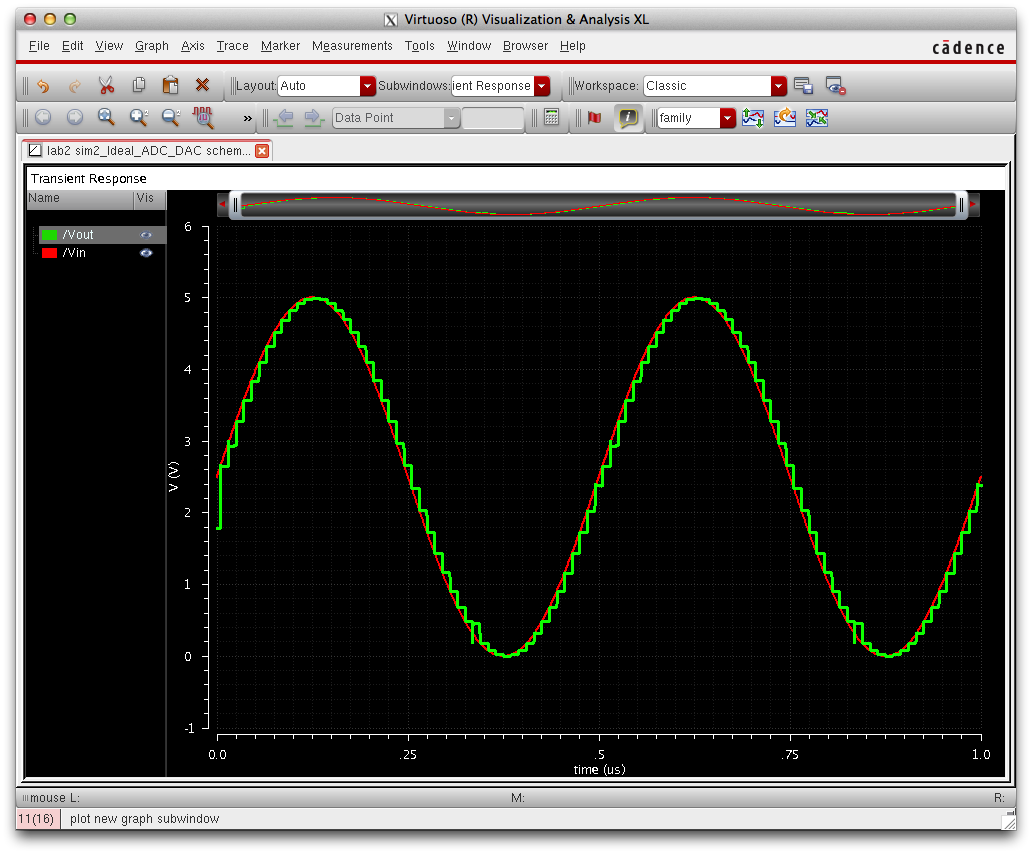Toggle the info balloon button
This screenshot has height=854, width=1032.
click(627, 118)
